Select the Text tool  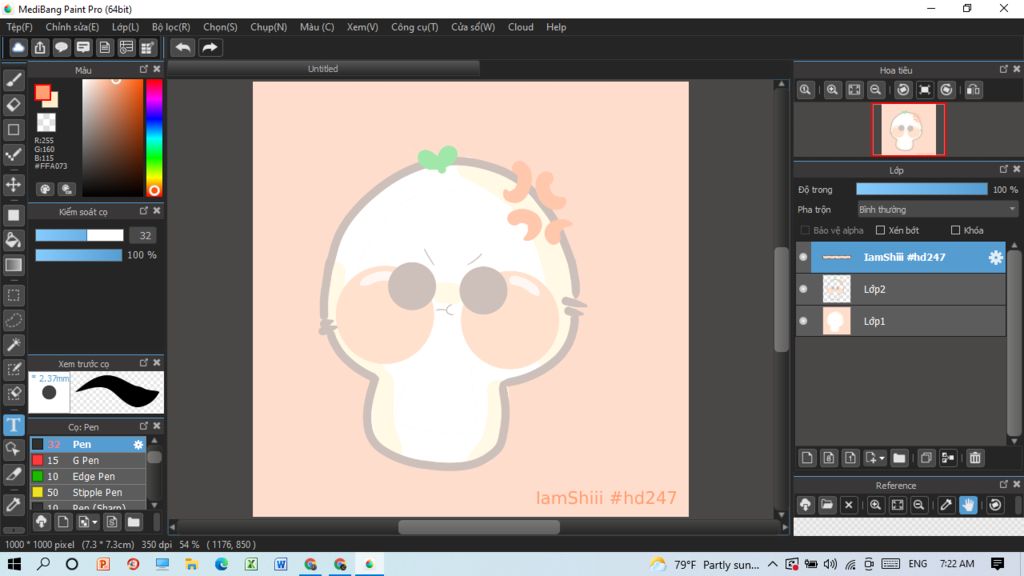point(14,425)
